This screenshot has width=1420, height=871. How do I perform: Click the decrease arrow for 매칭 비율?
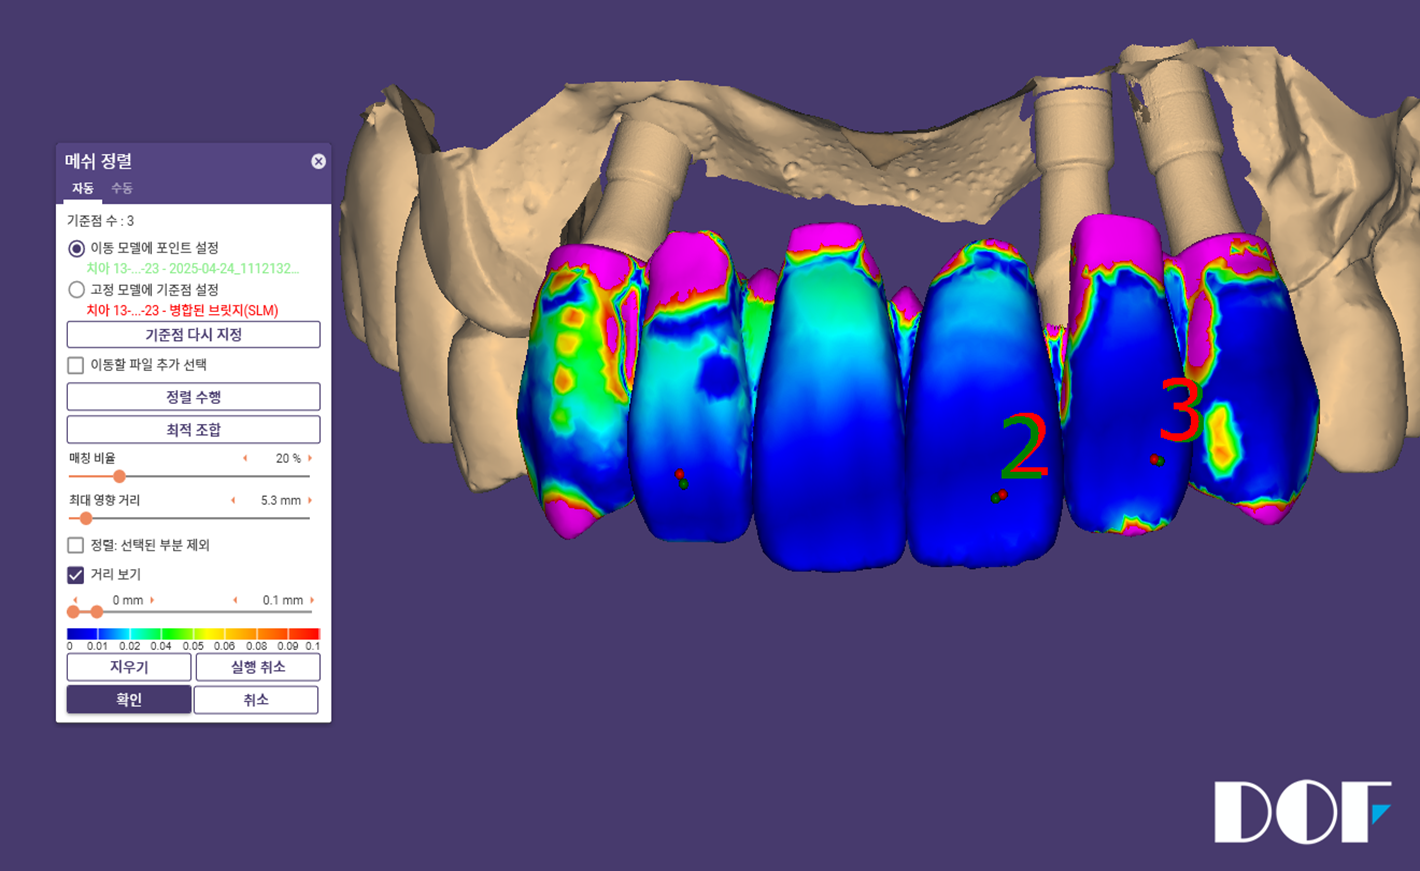pos(245,458)
